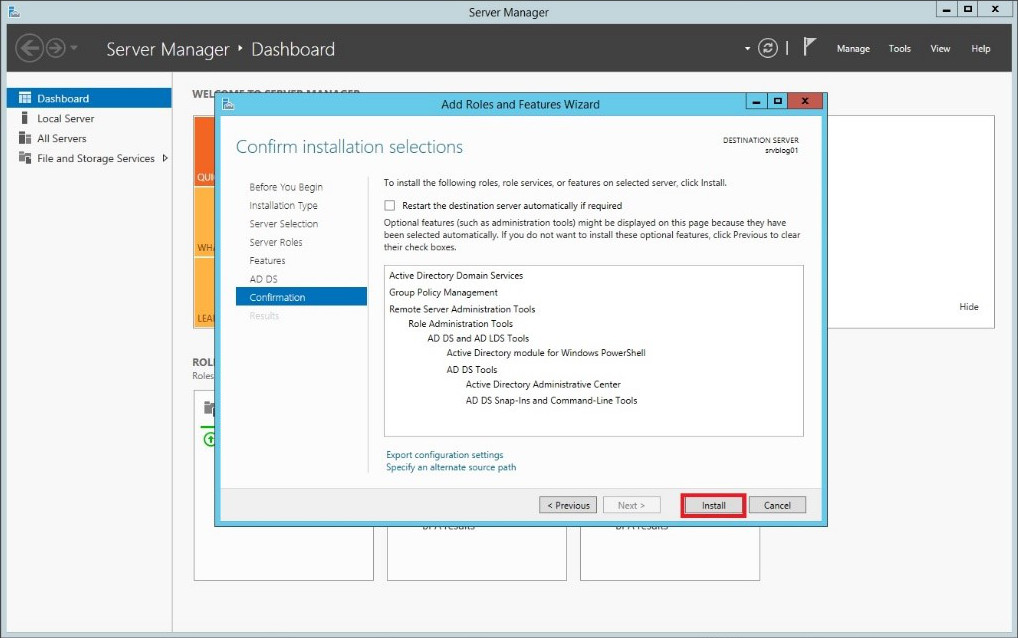The height and width of the screenshot is (638, 1018).
Task: Select Active Directory Administrative Center entry
Action: coord(543,384)
